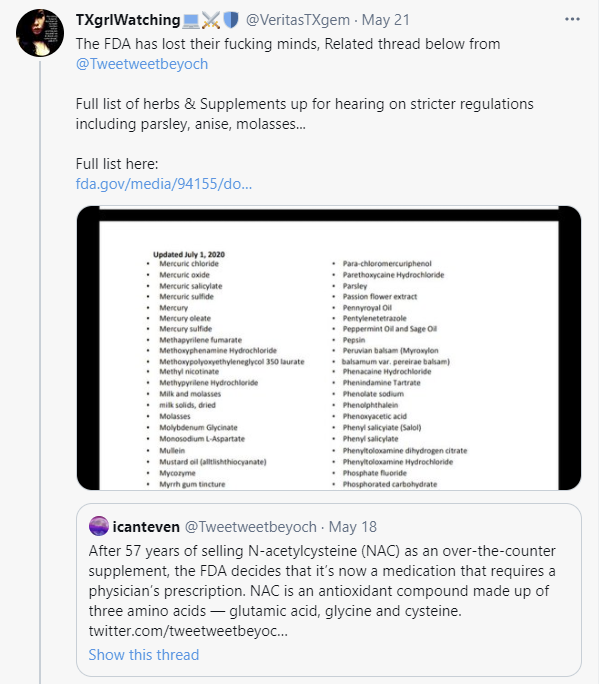Image resolution: width=601 pixels, height=684 pixels.
Task: Open the May 21 tweet timestamp
Action: [x=386, y=20]
